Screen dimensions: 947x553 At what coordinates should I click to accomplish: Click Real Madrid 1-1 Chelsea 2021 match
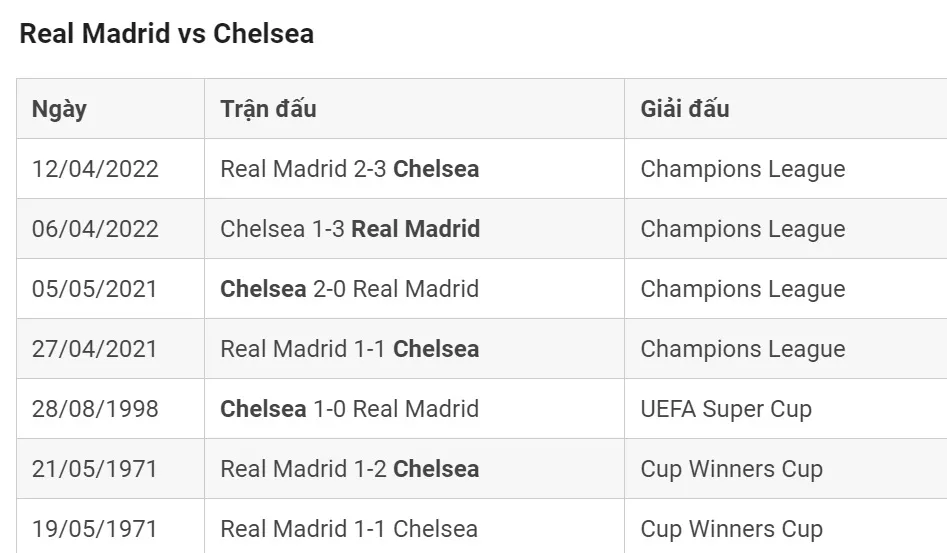point(349,349)
